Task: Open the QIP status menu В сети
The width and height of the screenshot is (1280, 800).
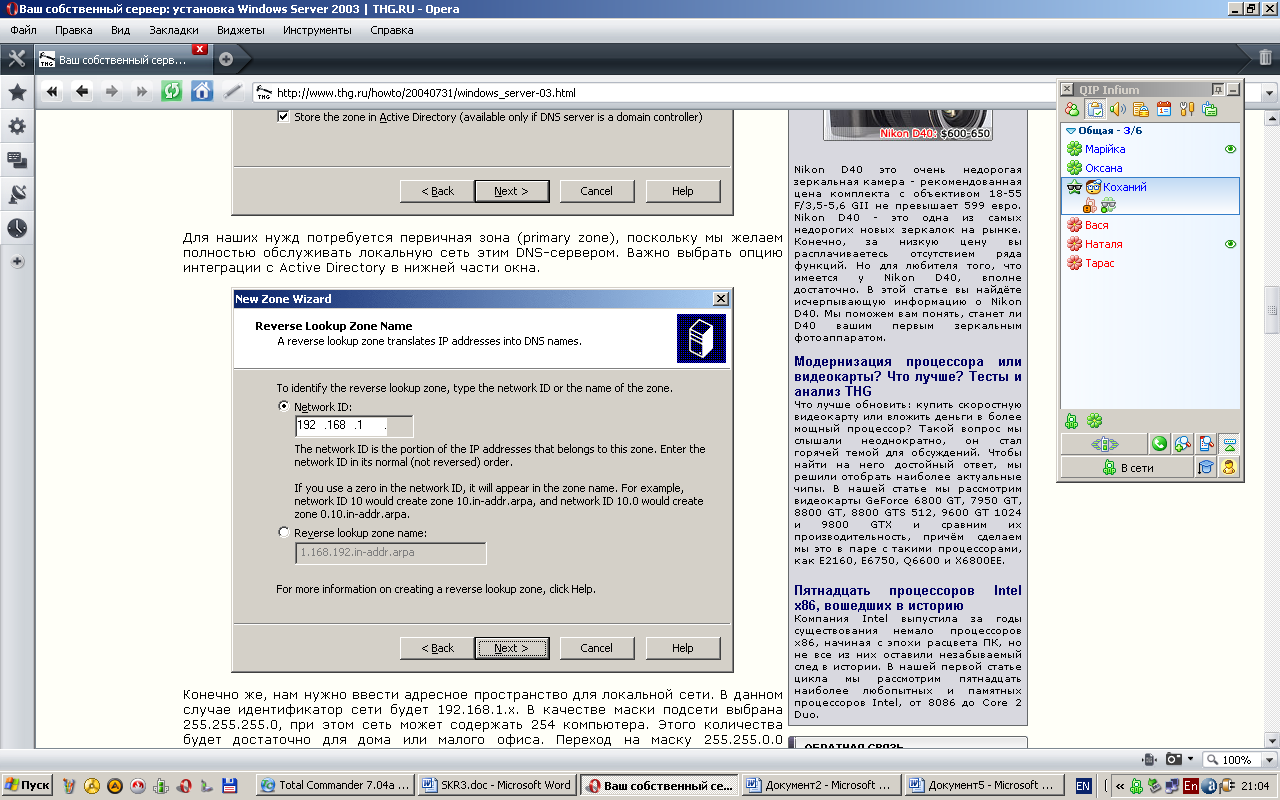Action: (1126, 467)
